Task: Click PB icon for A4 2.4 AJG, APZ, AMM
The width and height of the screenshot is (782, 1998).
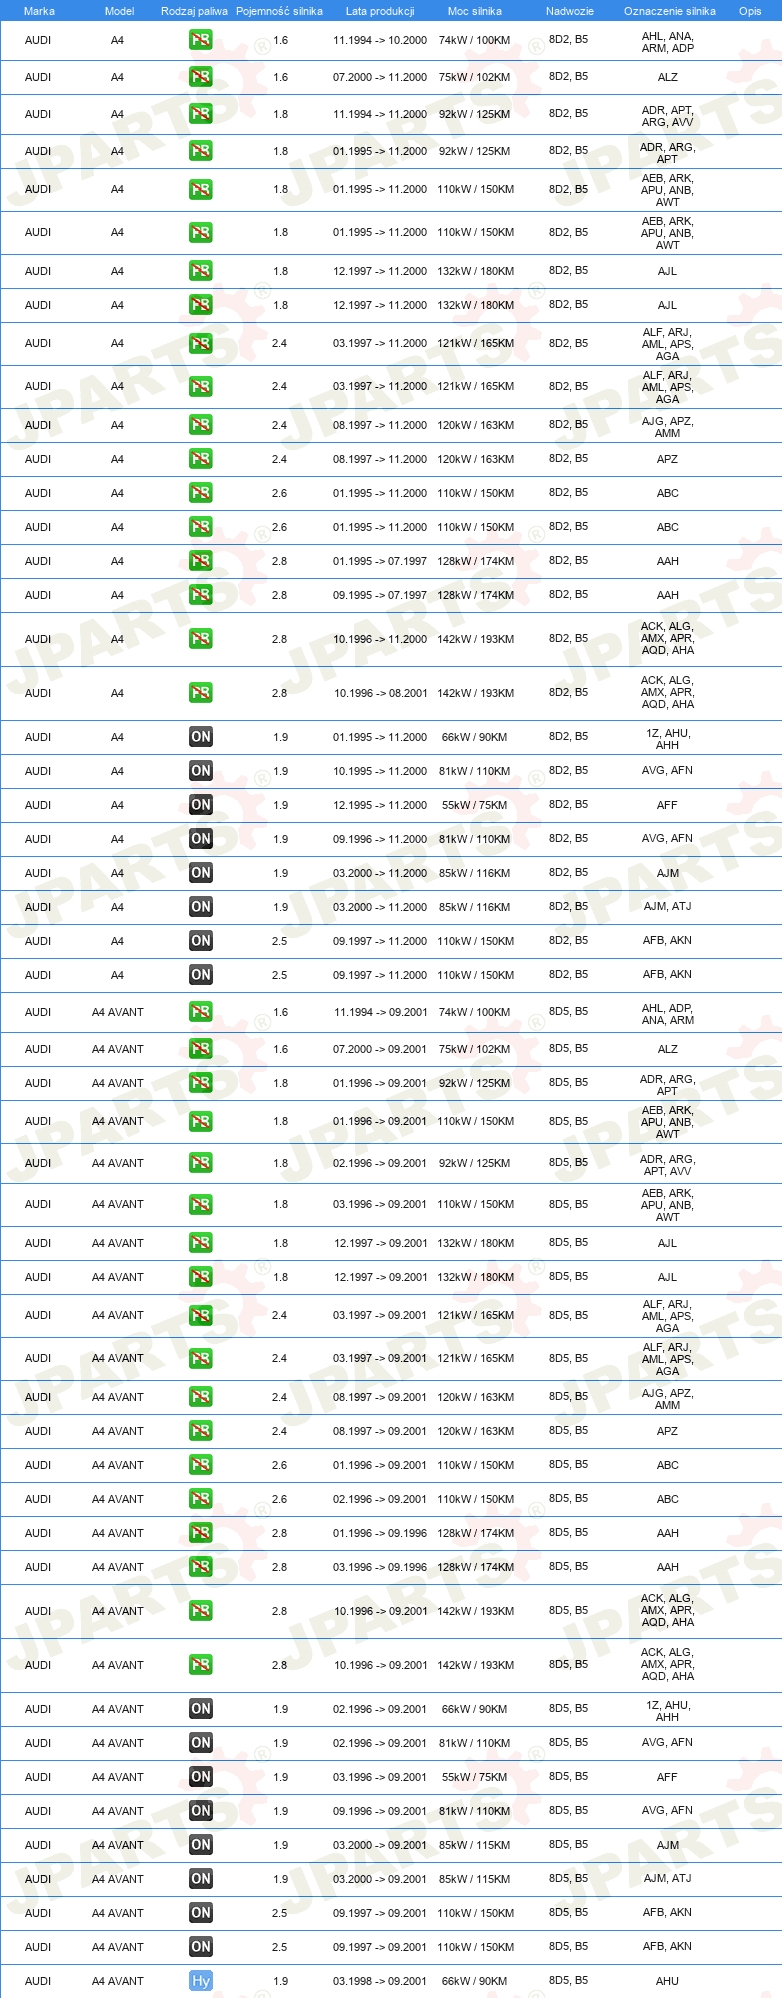Action: (x=200, y=425)
